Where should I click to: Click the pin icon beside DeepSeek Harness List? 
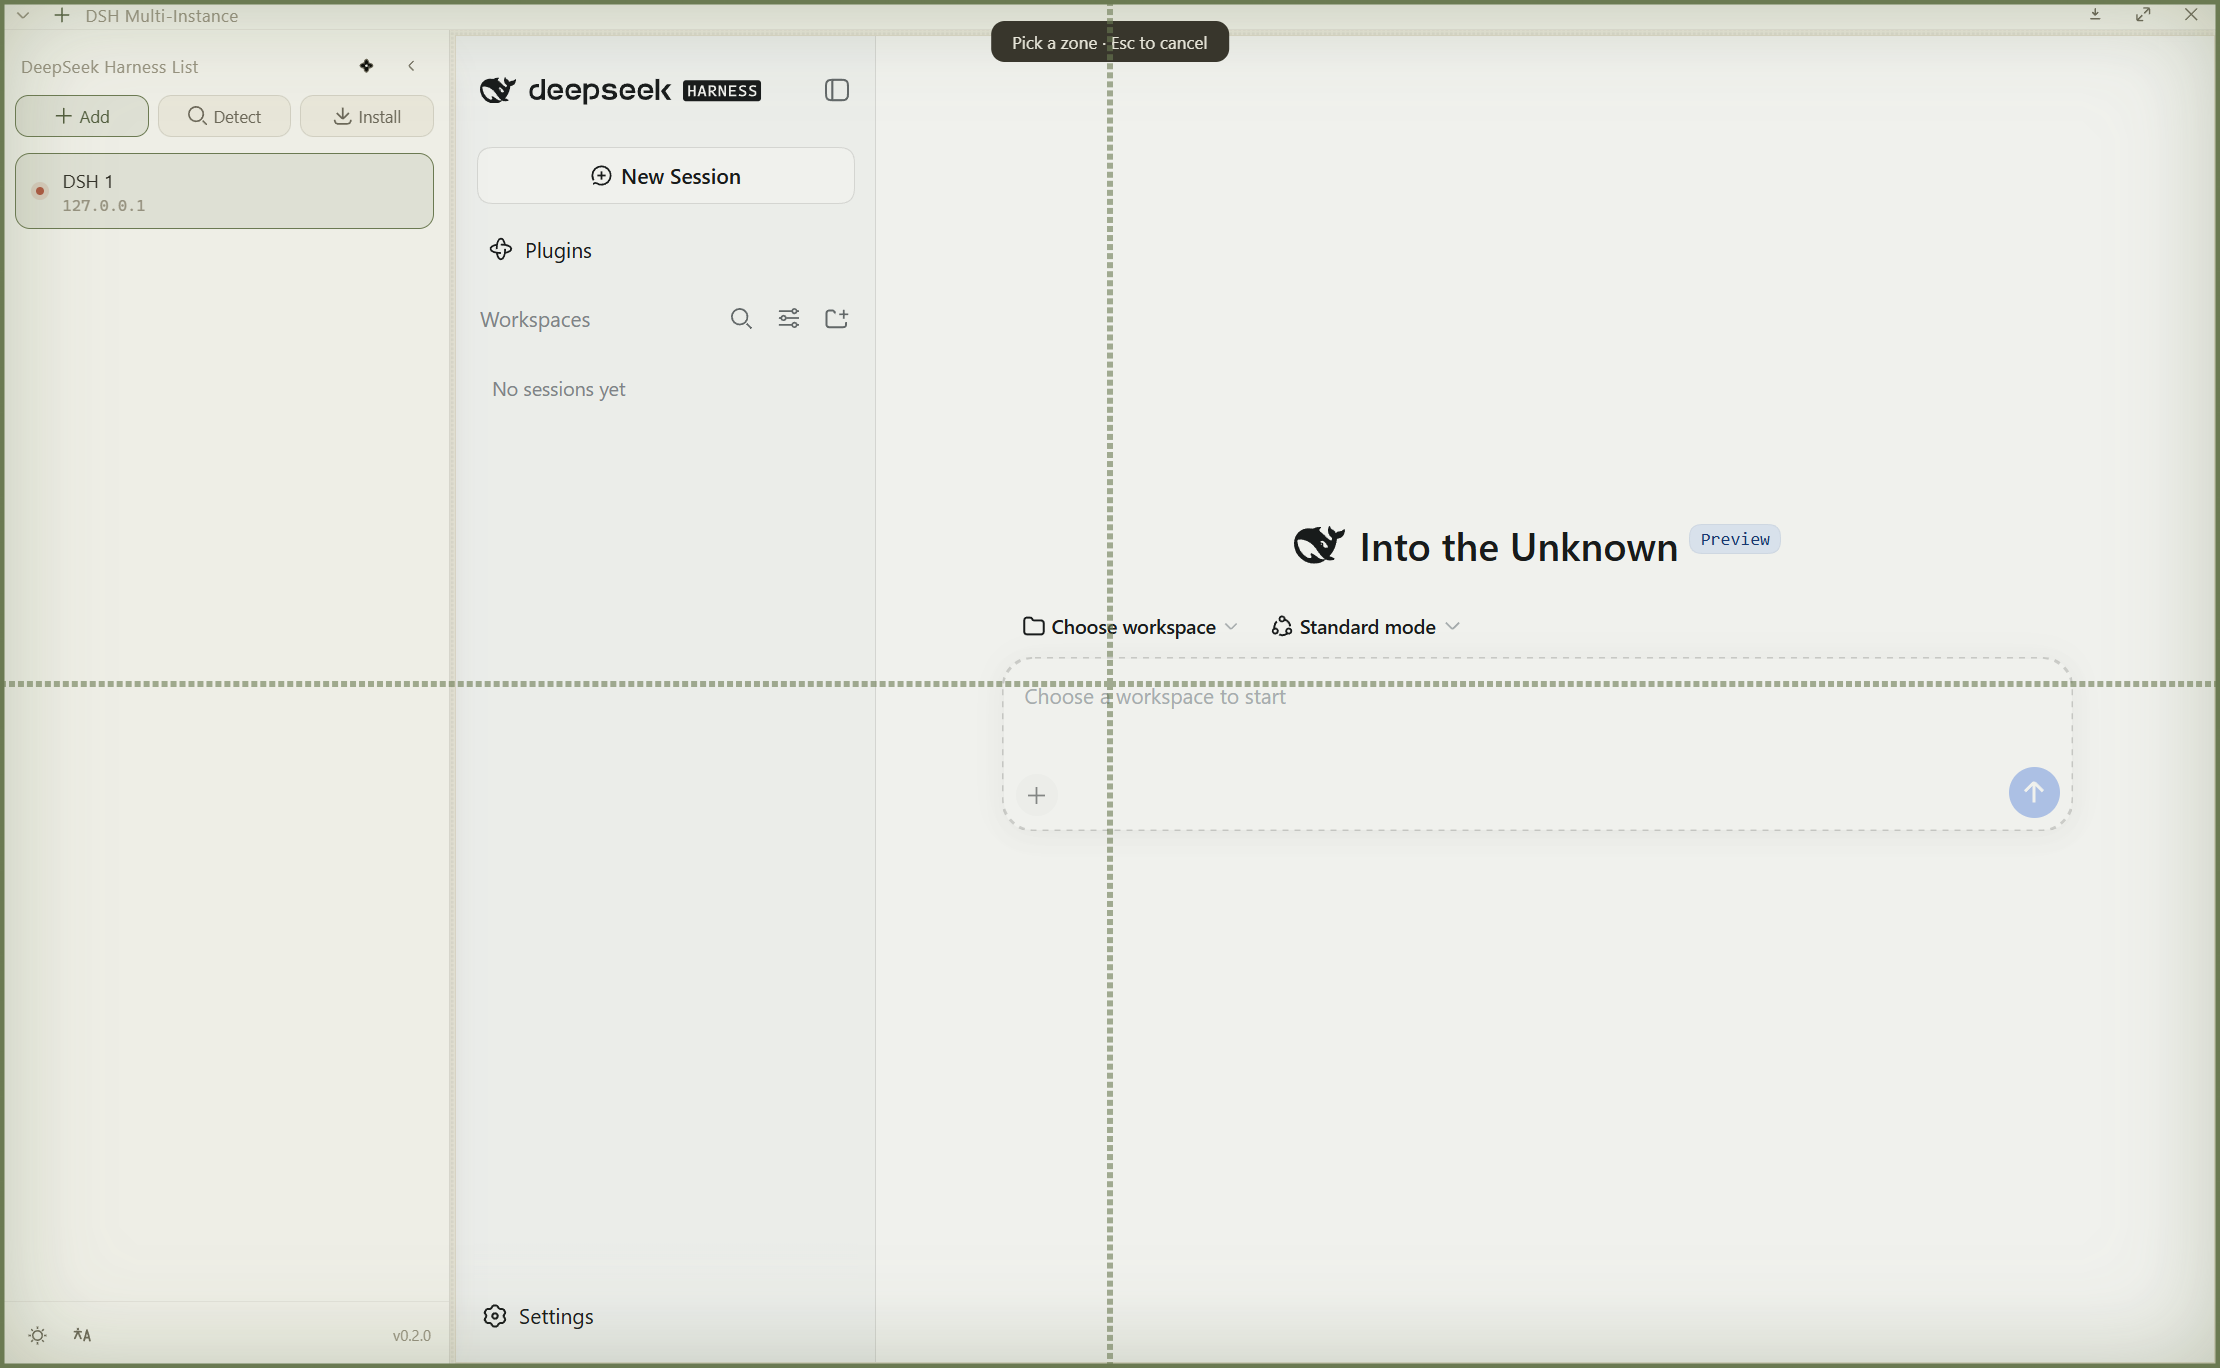coord(367,66)
